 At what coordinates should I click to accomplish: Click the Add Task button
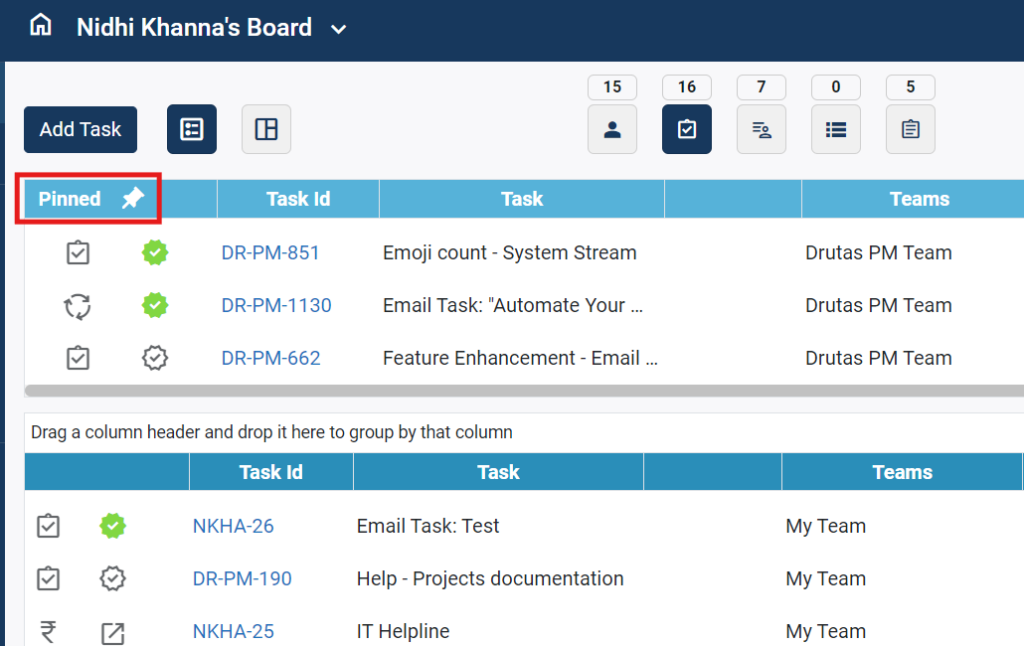click(80, 129)
